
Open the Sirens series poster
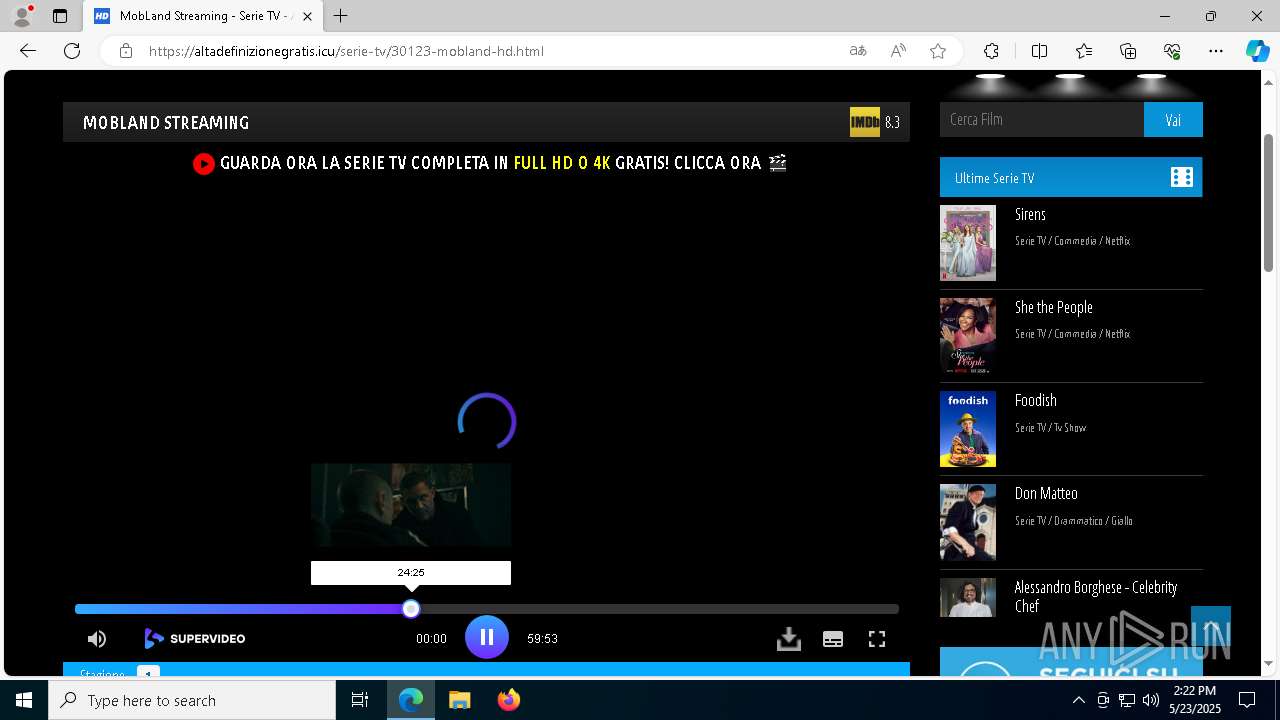[968, 243]
